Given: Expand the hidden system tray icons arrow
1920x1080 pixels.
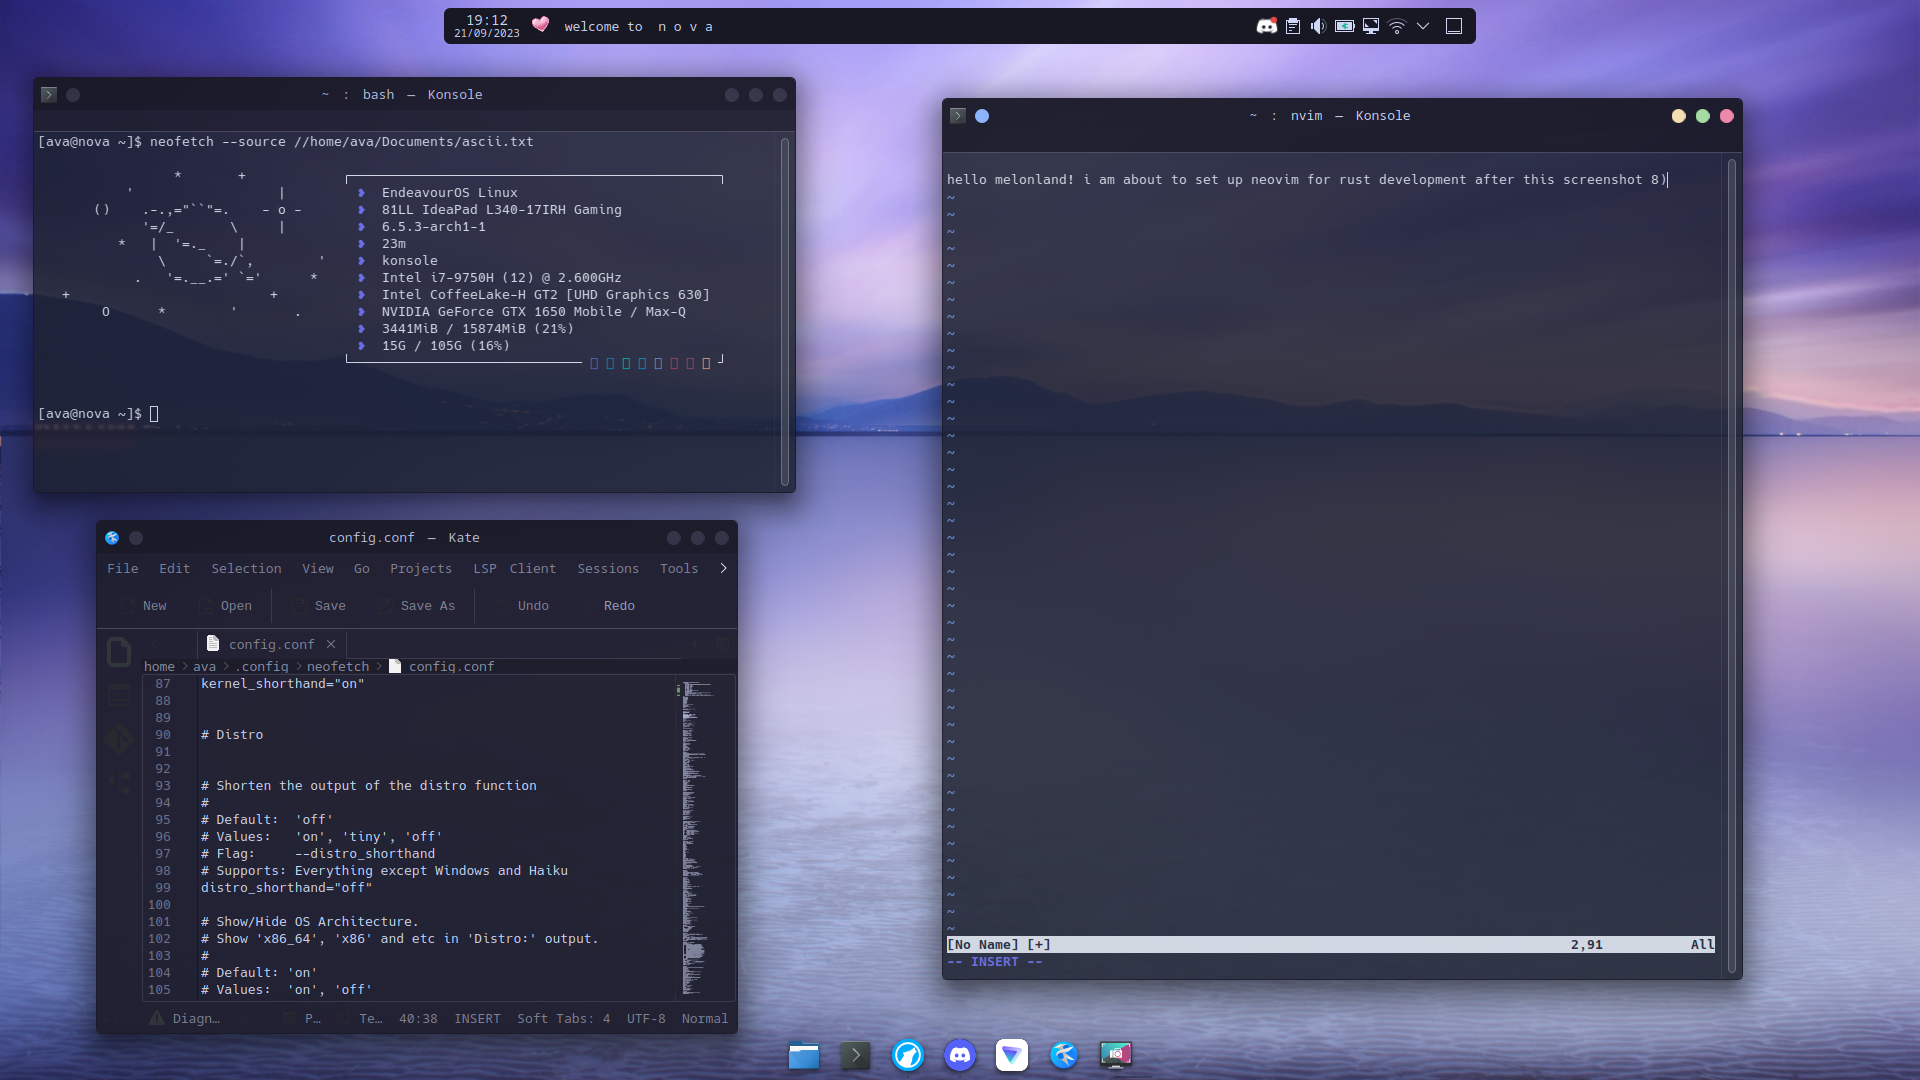Looking at the screenshot, I should coord(1423,26).
